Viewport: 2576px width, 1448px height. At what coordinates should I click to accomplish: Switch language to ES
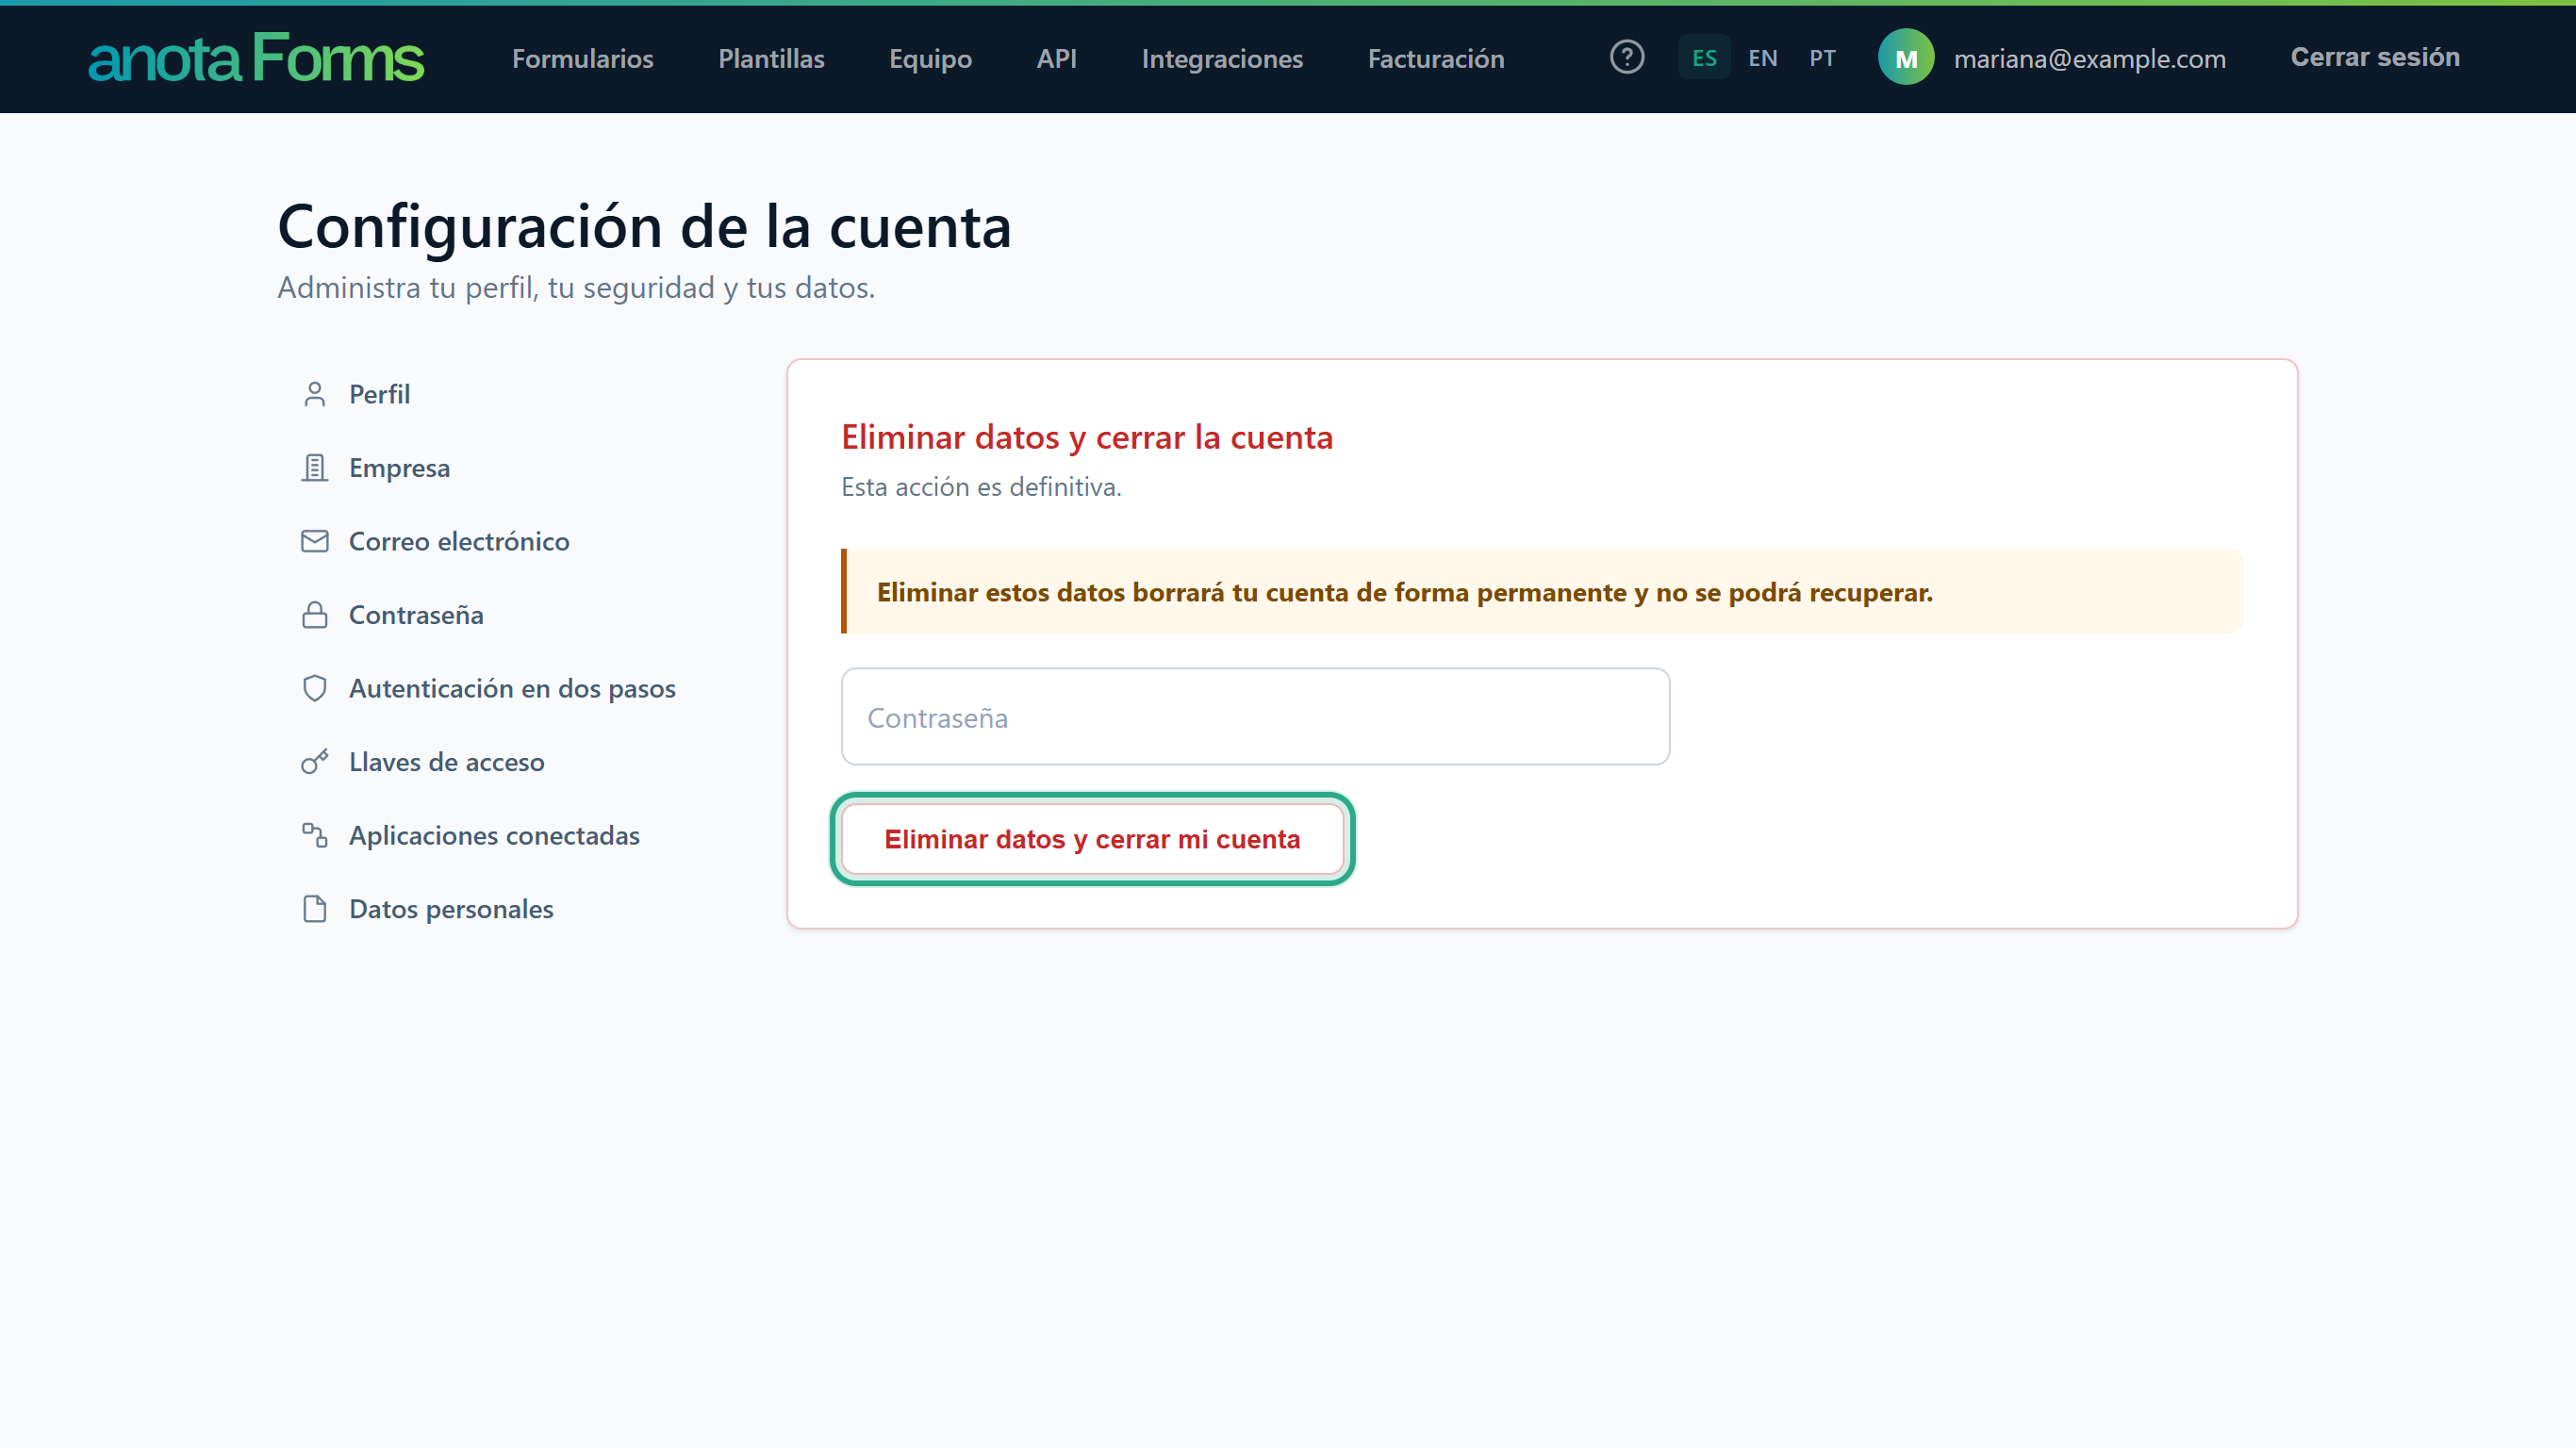[1704, 57]
